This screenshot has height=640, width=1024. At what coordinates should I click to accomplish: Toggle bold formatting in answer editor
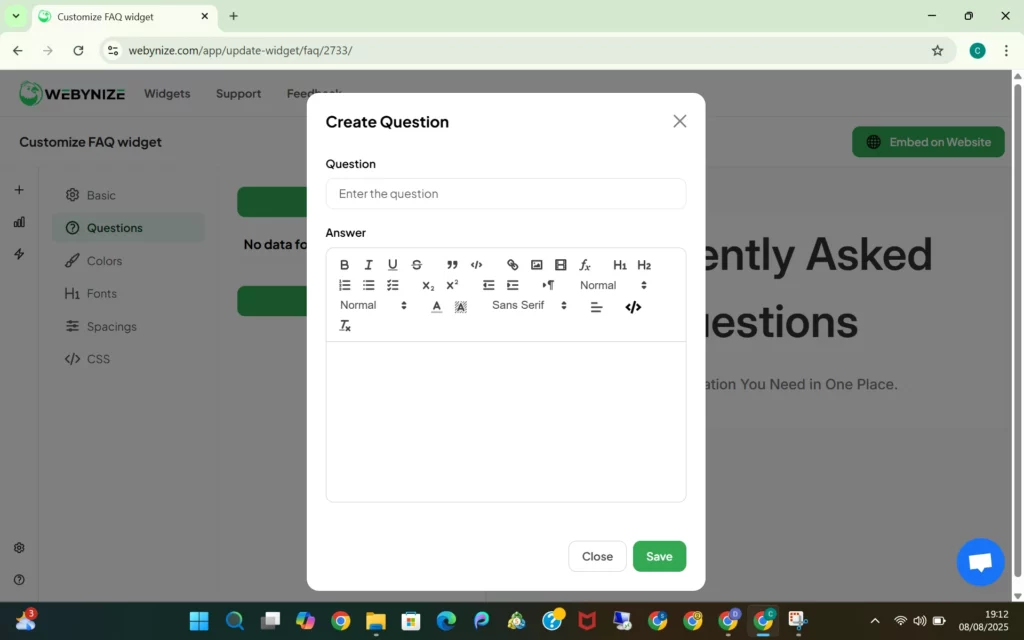point(344,264)
